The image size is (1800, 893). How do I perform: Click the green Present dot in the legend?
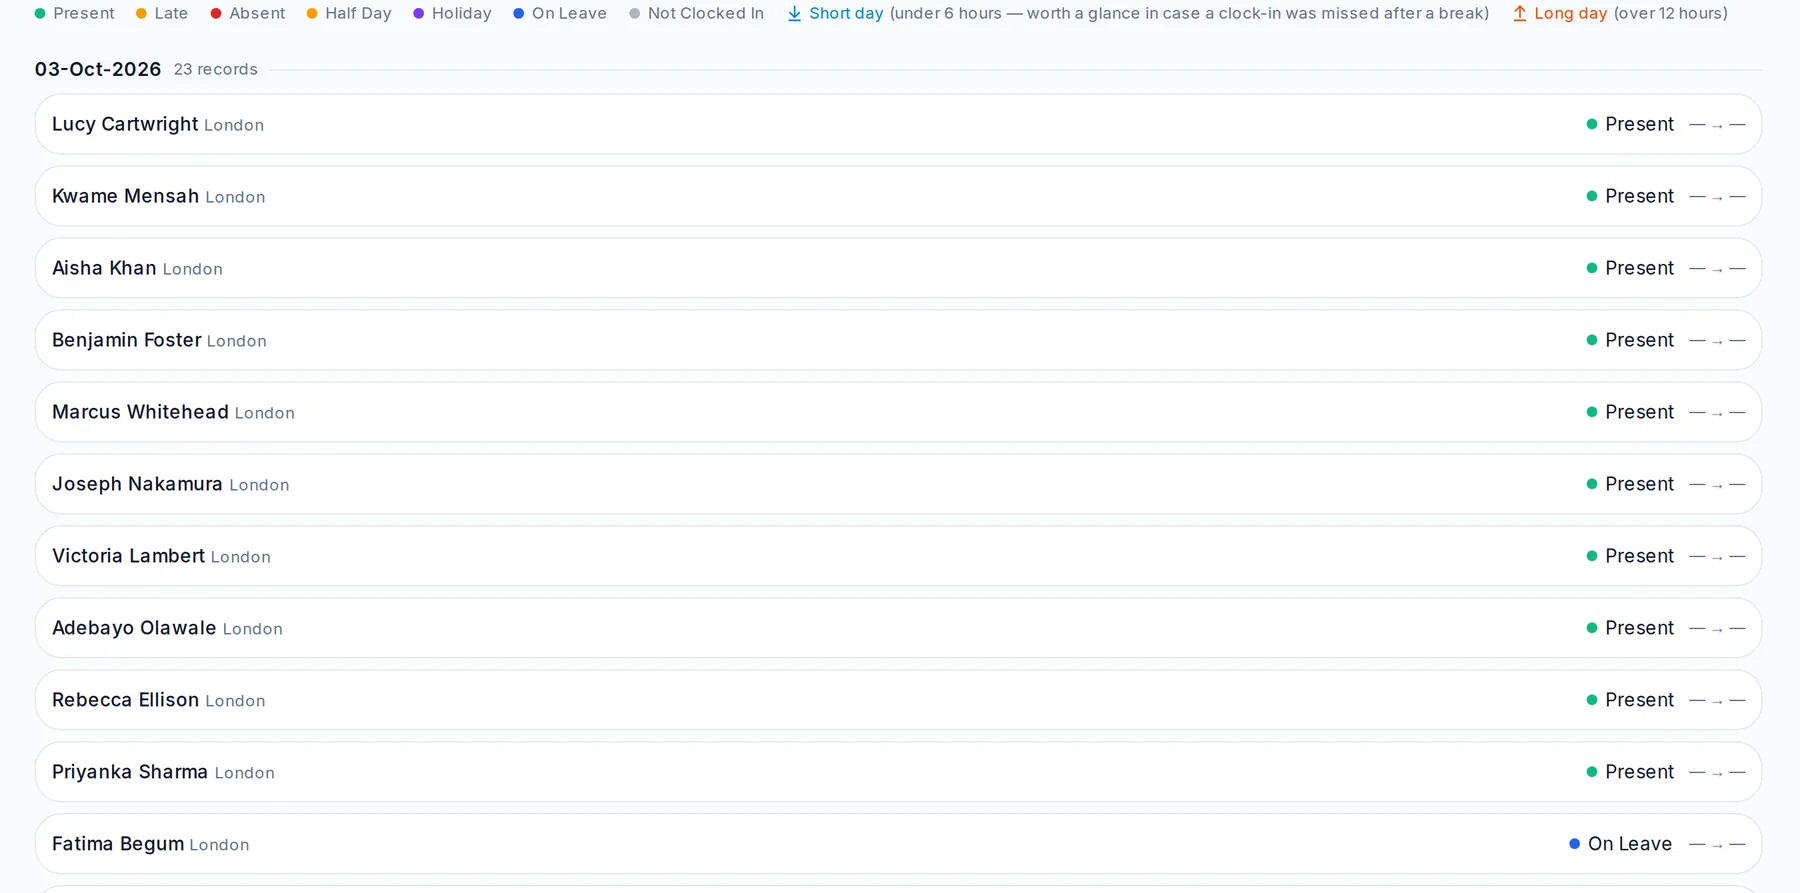pos(40,14)
